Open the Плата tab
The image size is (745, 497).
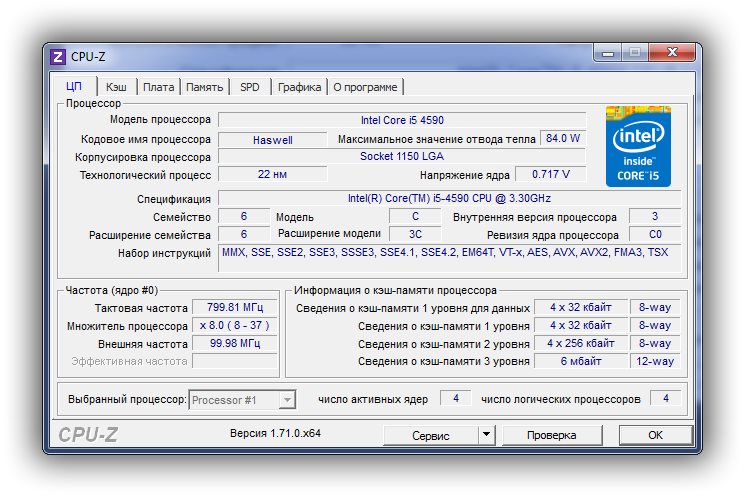159,87
